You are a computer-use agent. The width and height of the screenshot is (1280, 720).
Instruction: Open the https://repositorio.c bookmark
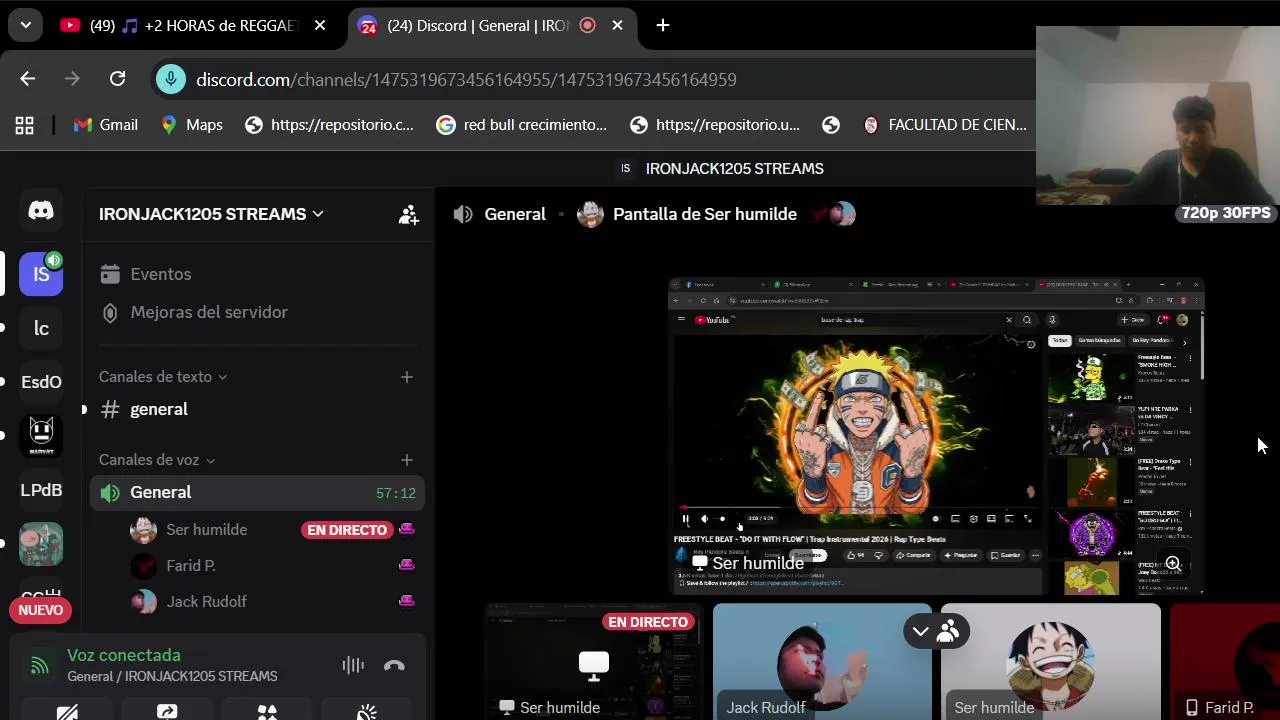coord(329,125)
